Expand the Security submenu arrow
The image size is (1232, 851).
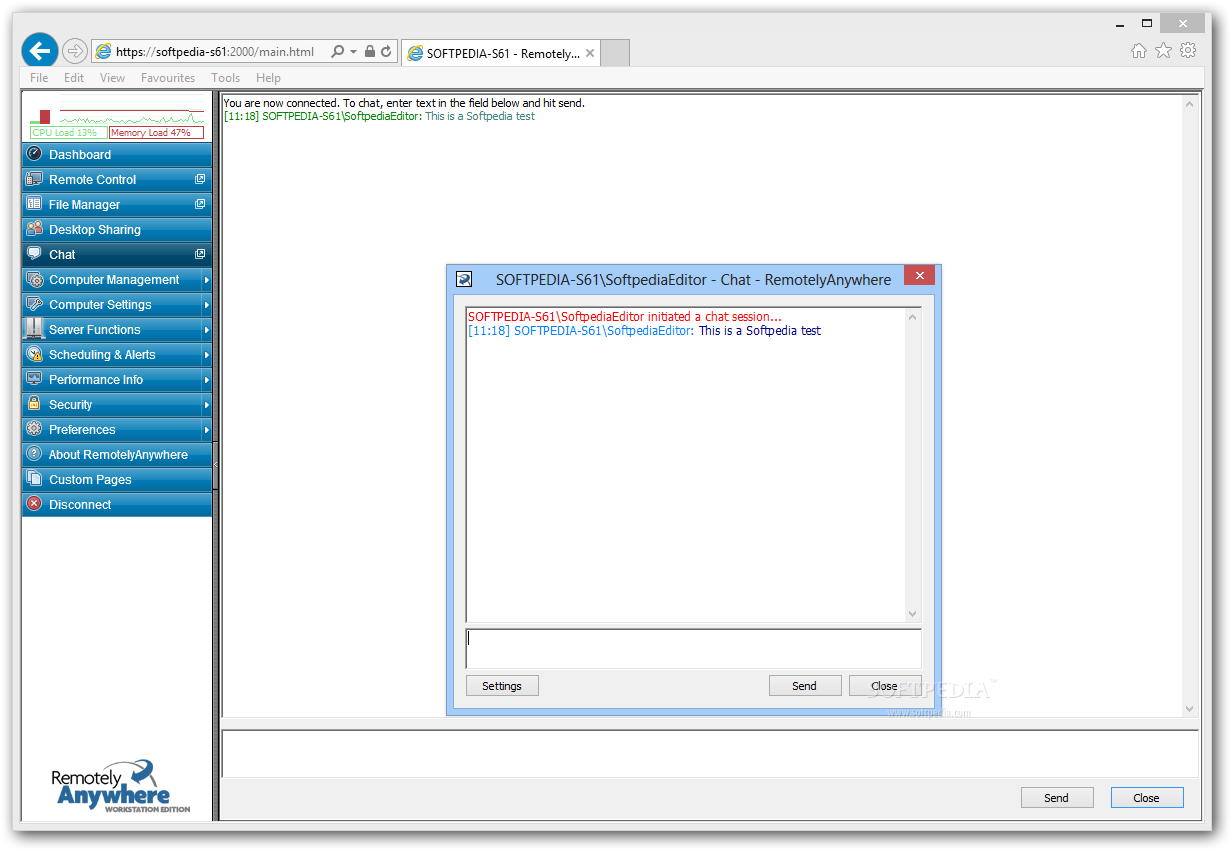click(206, 405)
